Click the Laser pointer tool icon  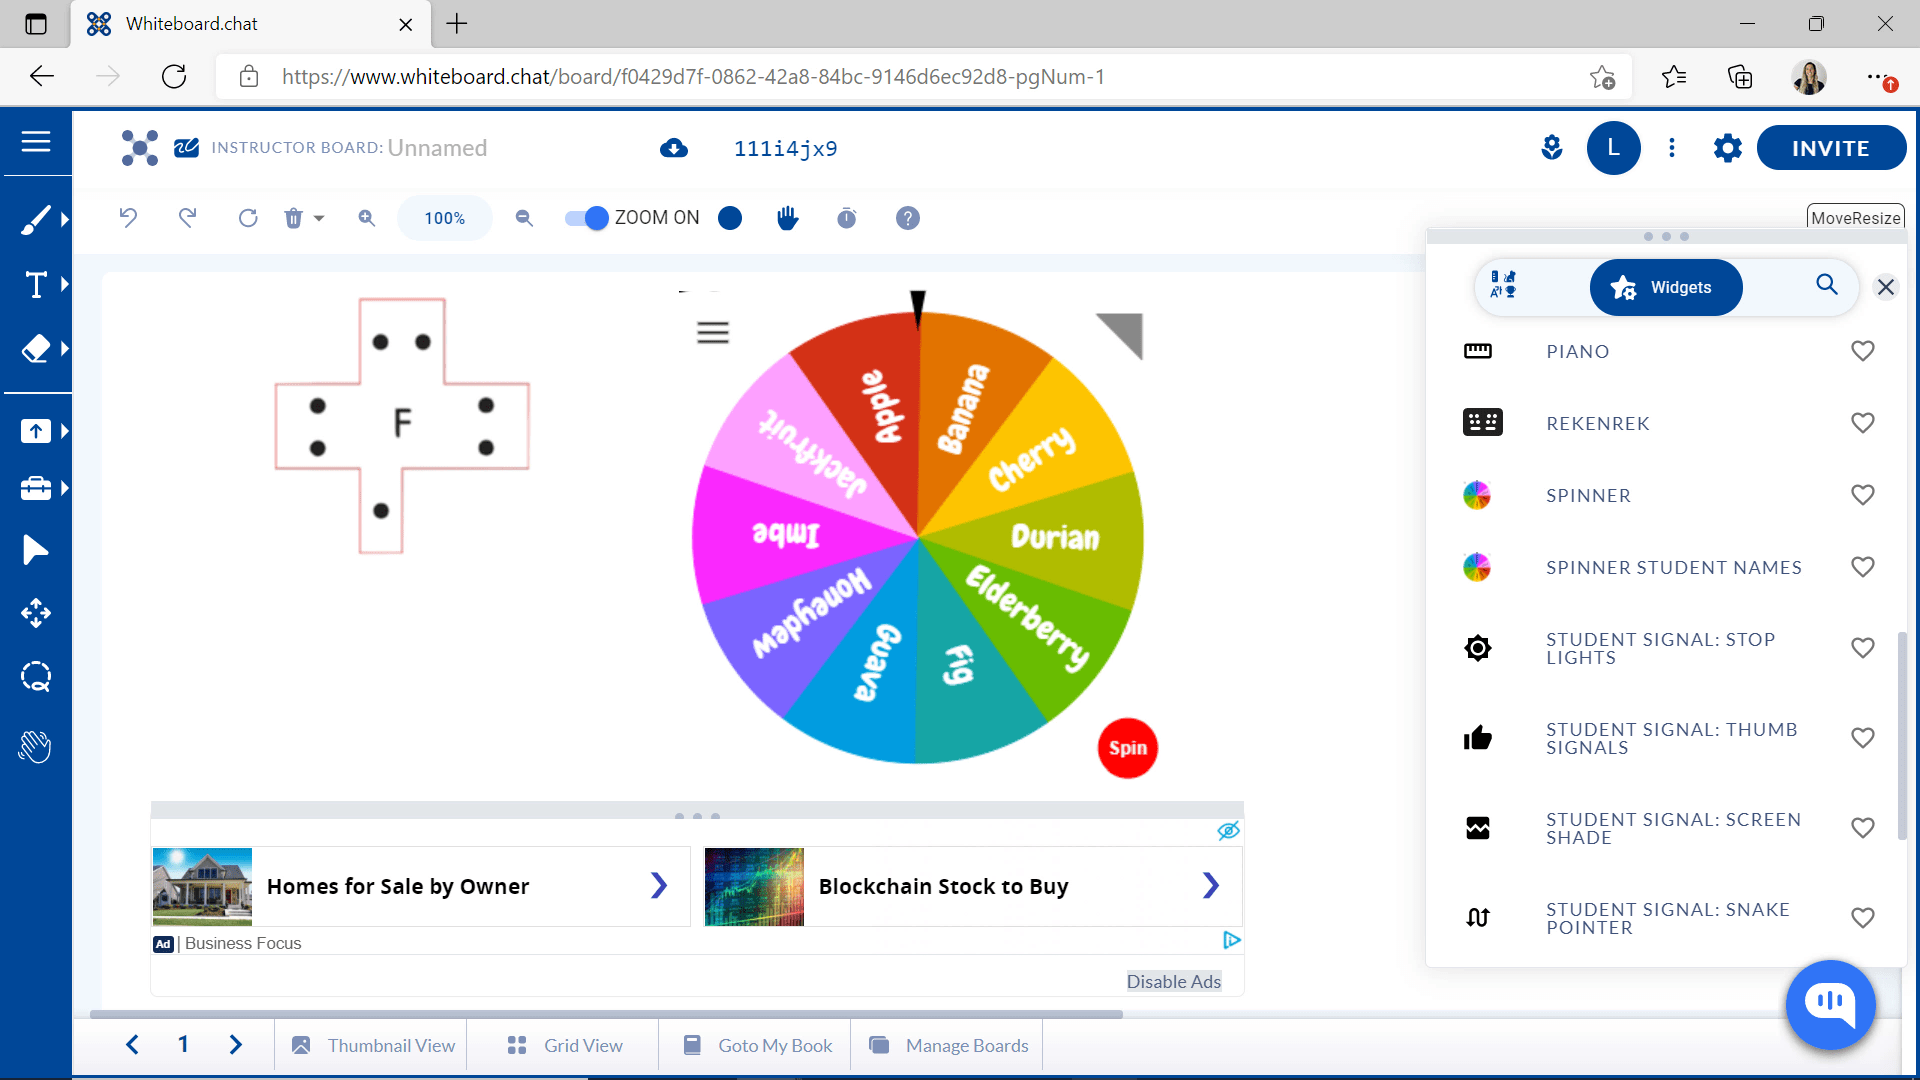click(36, 551)
